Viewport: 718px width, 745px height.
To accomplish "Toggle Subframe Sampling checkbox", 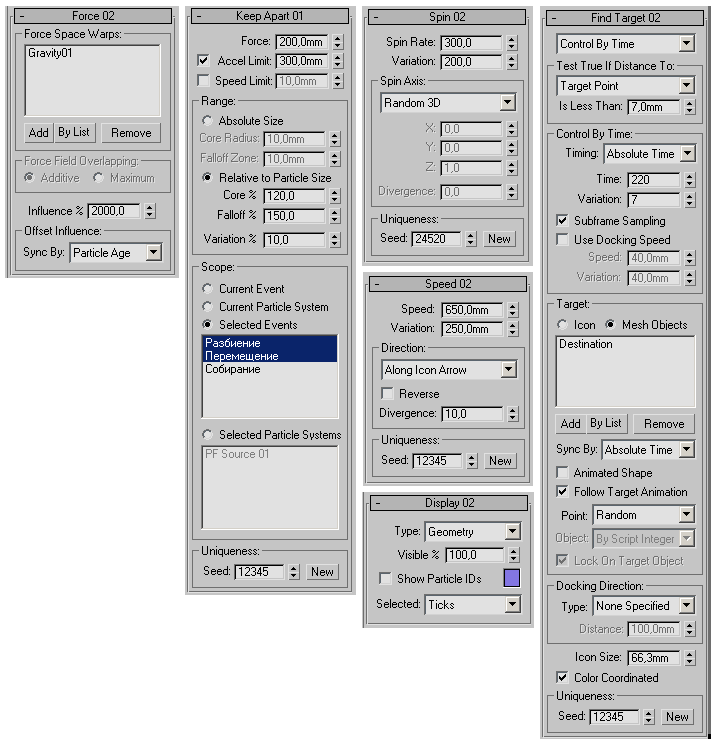I will 562,220.
